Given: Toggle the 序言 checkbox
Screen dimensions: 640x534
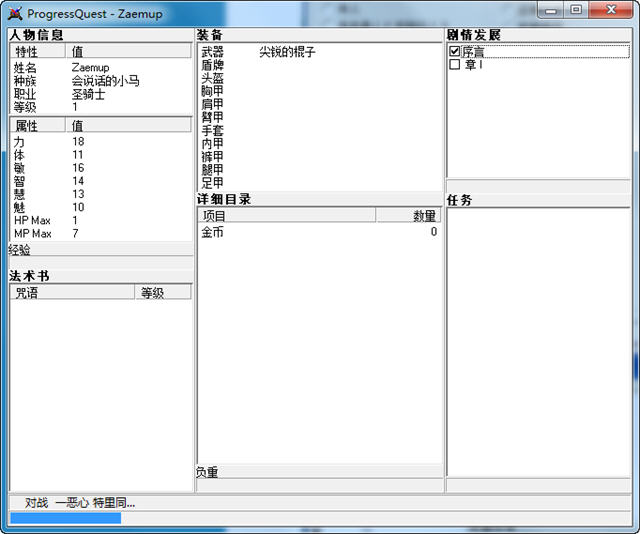Looking at the screenshot, I should [x=455, y=51].
